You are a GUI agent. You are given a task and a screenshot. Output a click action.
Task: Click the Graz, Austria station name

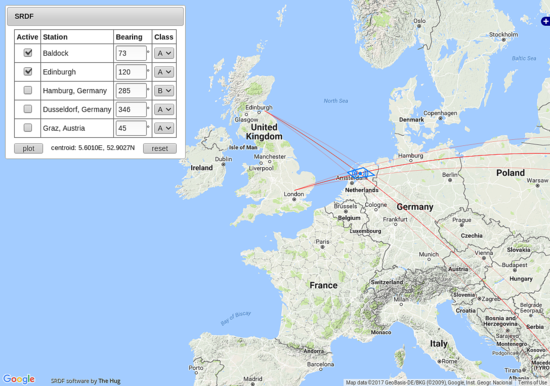pyautogui.click(x=64, y=128)
